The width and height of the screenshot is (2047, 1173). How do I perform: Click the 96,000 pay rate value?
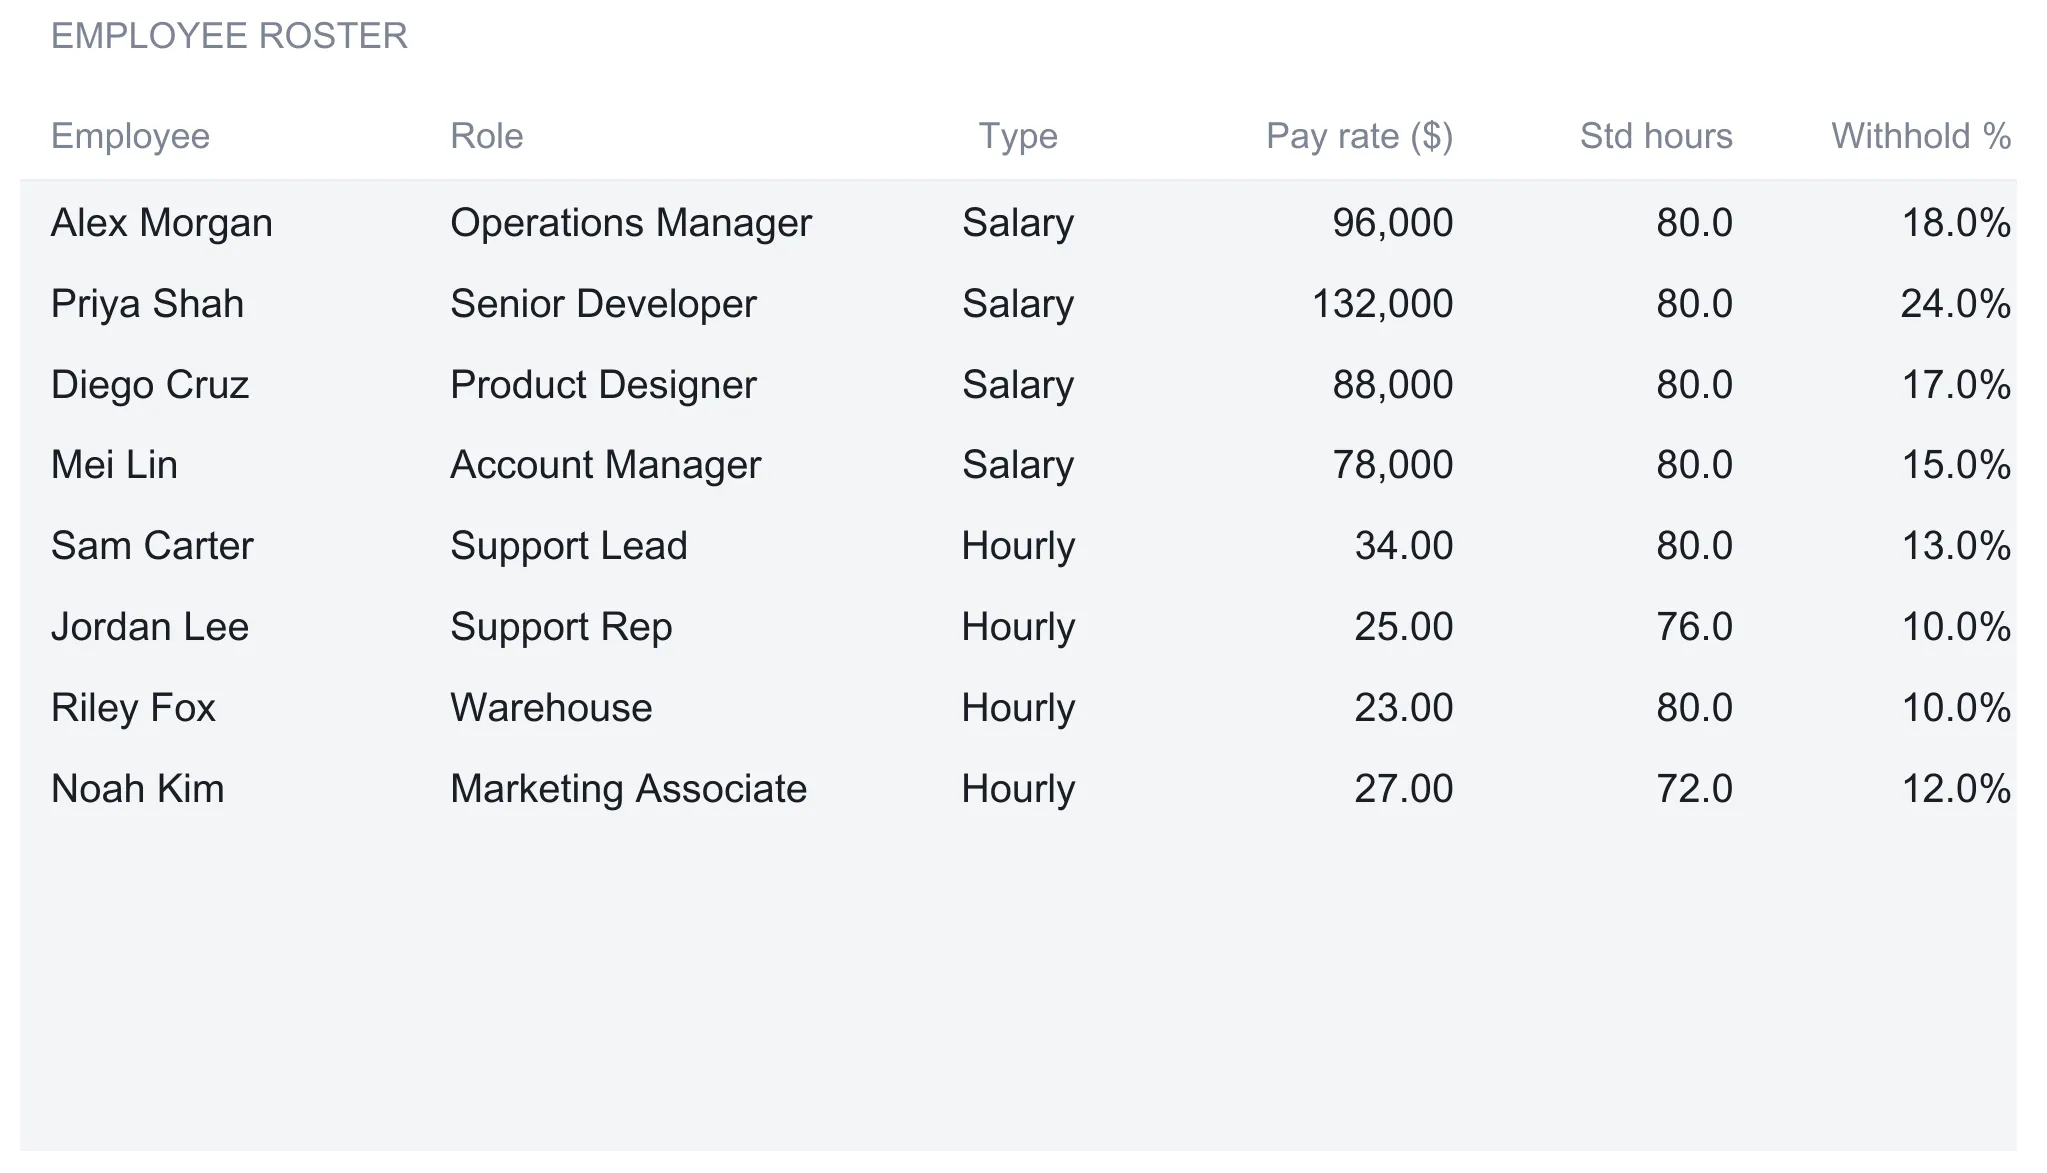tap(1393, 223)
